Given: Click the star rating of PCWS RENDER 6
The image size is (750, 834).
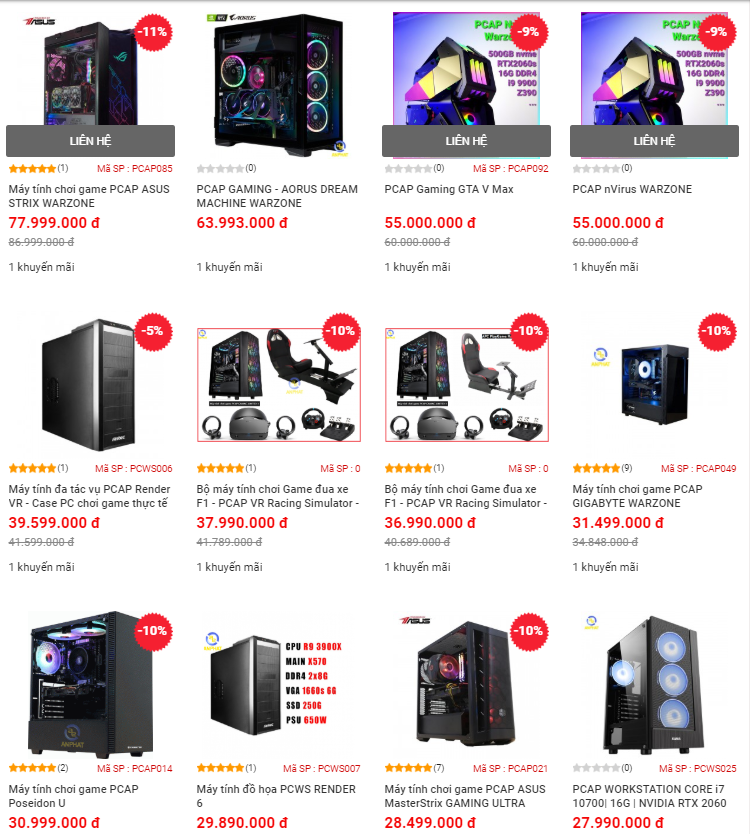Looking at the screenshot, I should tap(220, 768).
